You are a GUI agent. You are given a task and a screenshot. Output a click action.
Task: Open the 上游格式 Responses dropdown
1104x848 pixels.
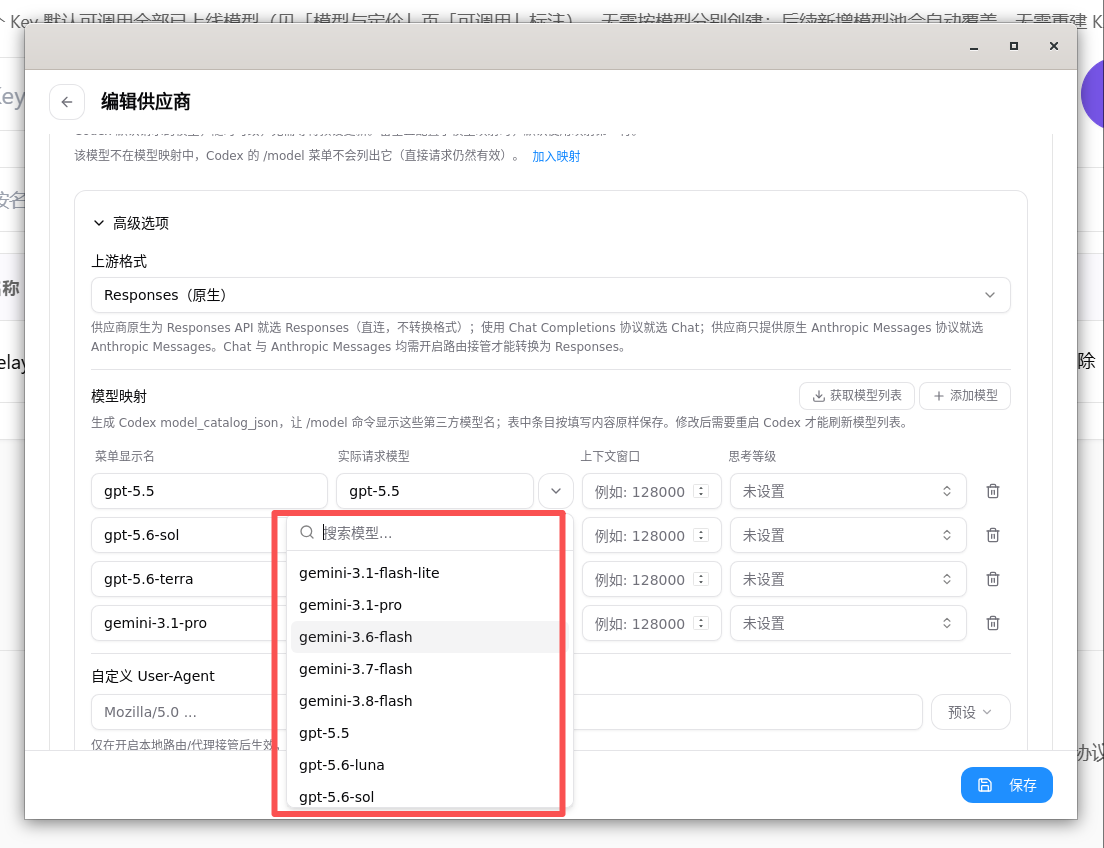pyautogui.click(x=551, y=295)
